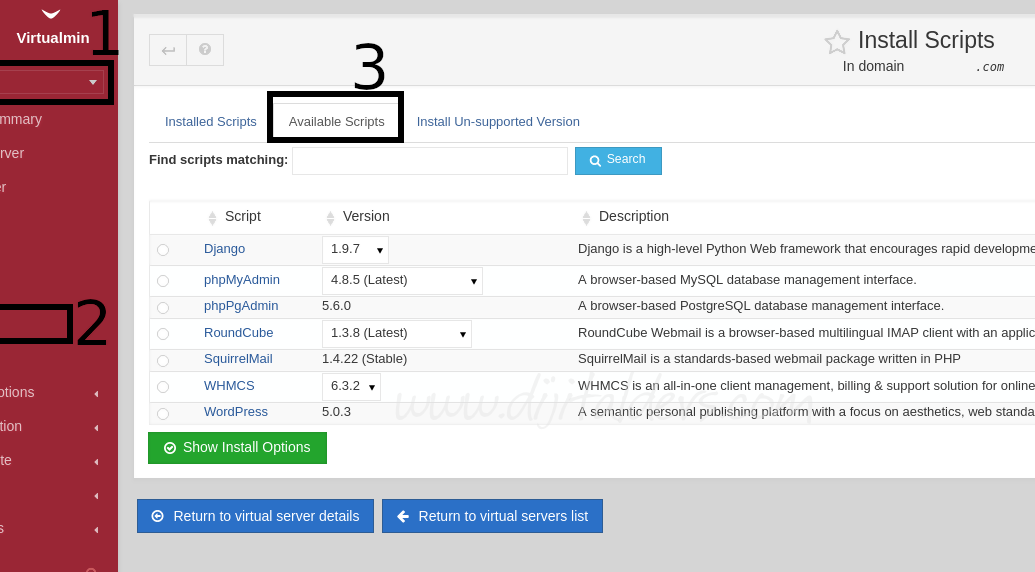Open Install Un-supported Version tab
The image size is (1035, 572).
(498, 122)
